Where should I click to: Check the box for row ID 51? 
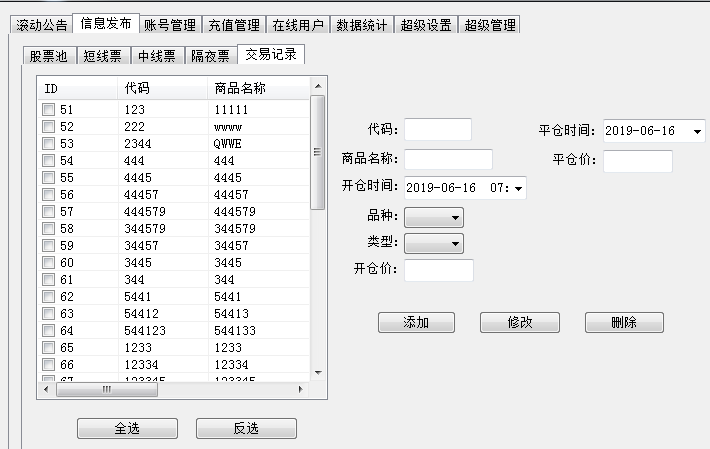[48, 110]
